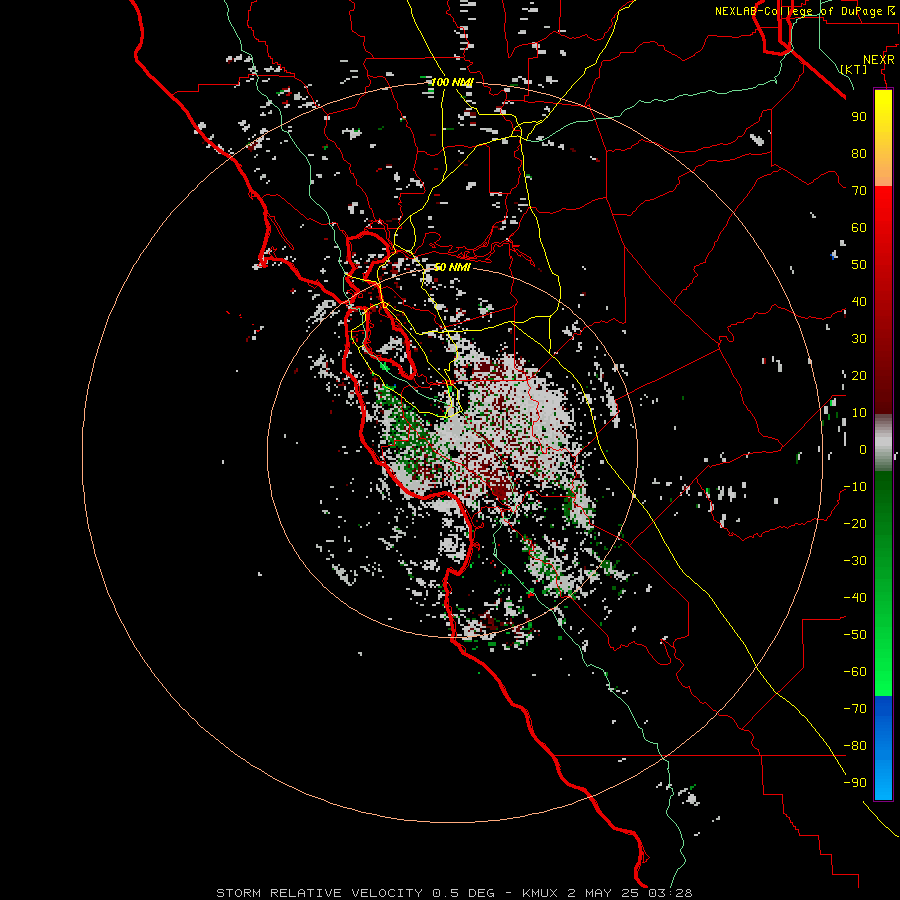This screenshot has height=900, width=900.
Task: Click the 100 NMI range ring label
Action: pyautogui.click(x=452, y=82)
